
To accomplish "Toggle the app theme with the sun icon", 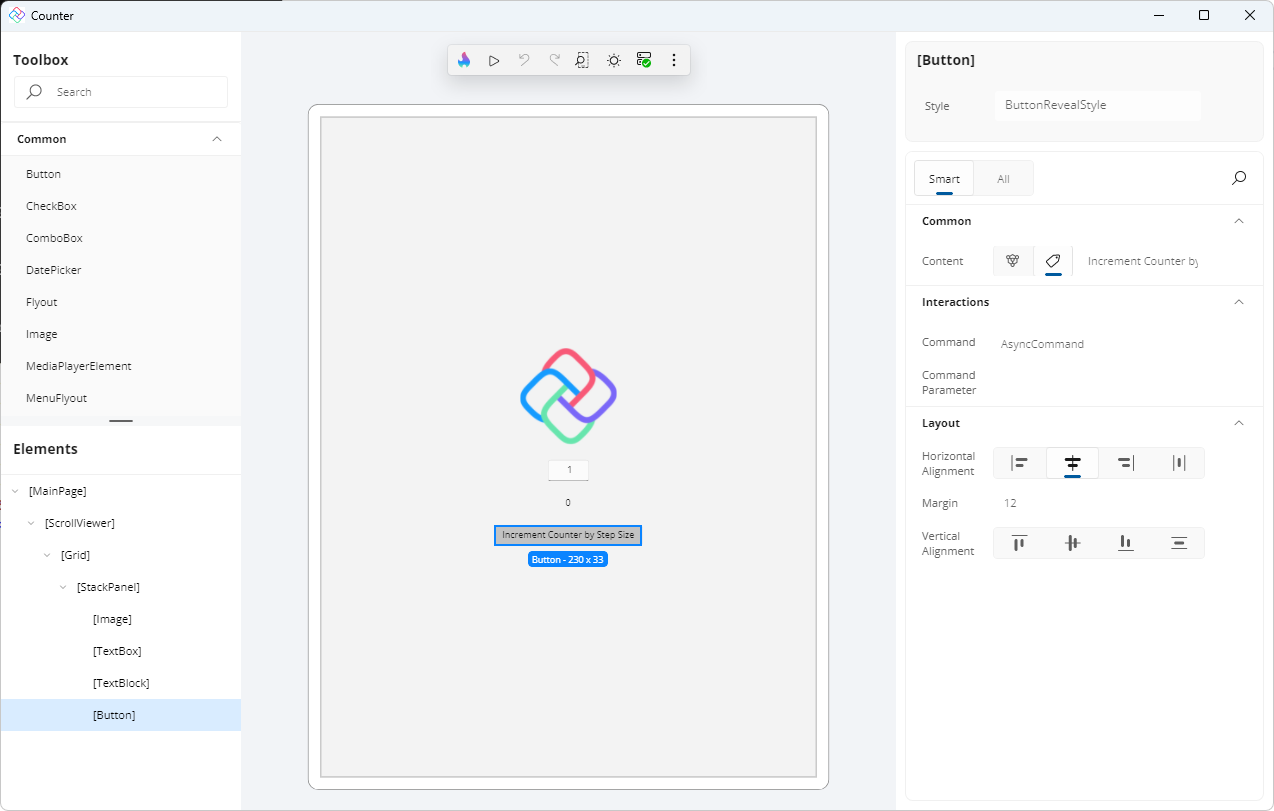I will point(613,60).
